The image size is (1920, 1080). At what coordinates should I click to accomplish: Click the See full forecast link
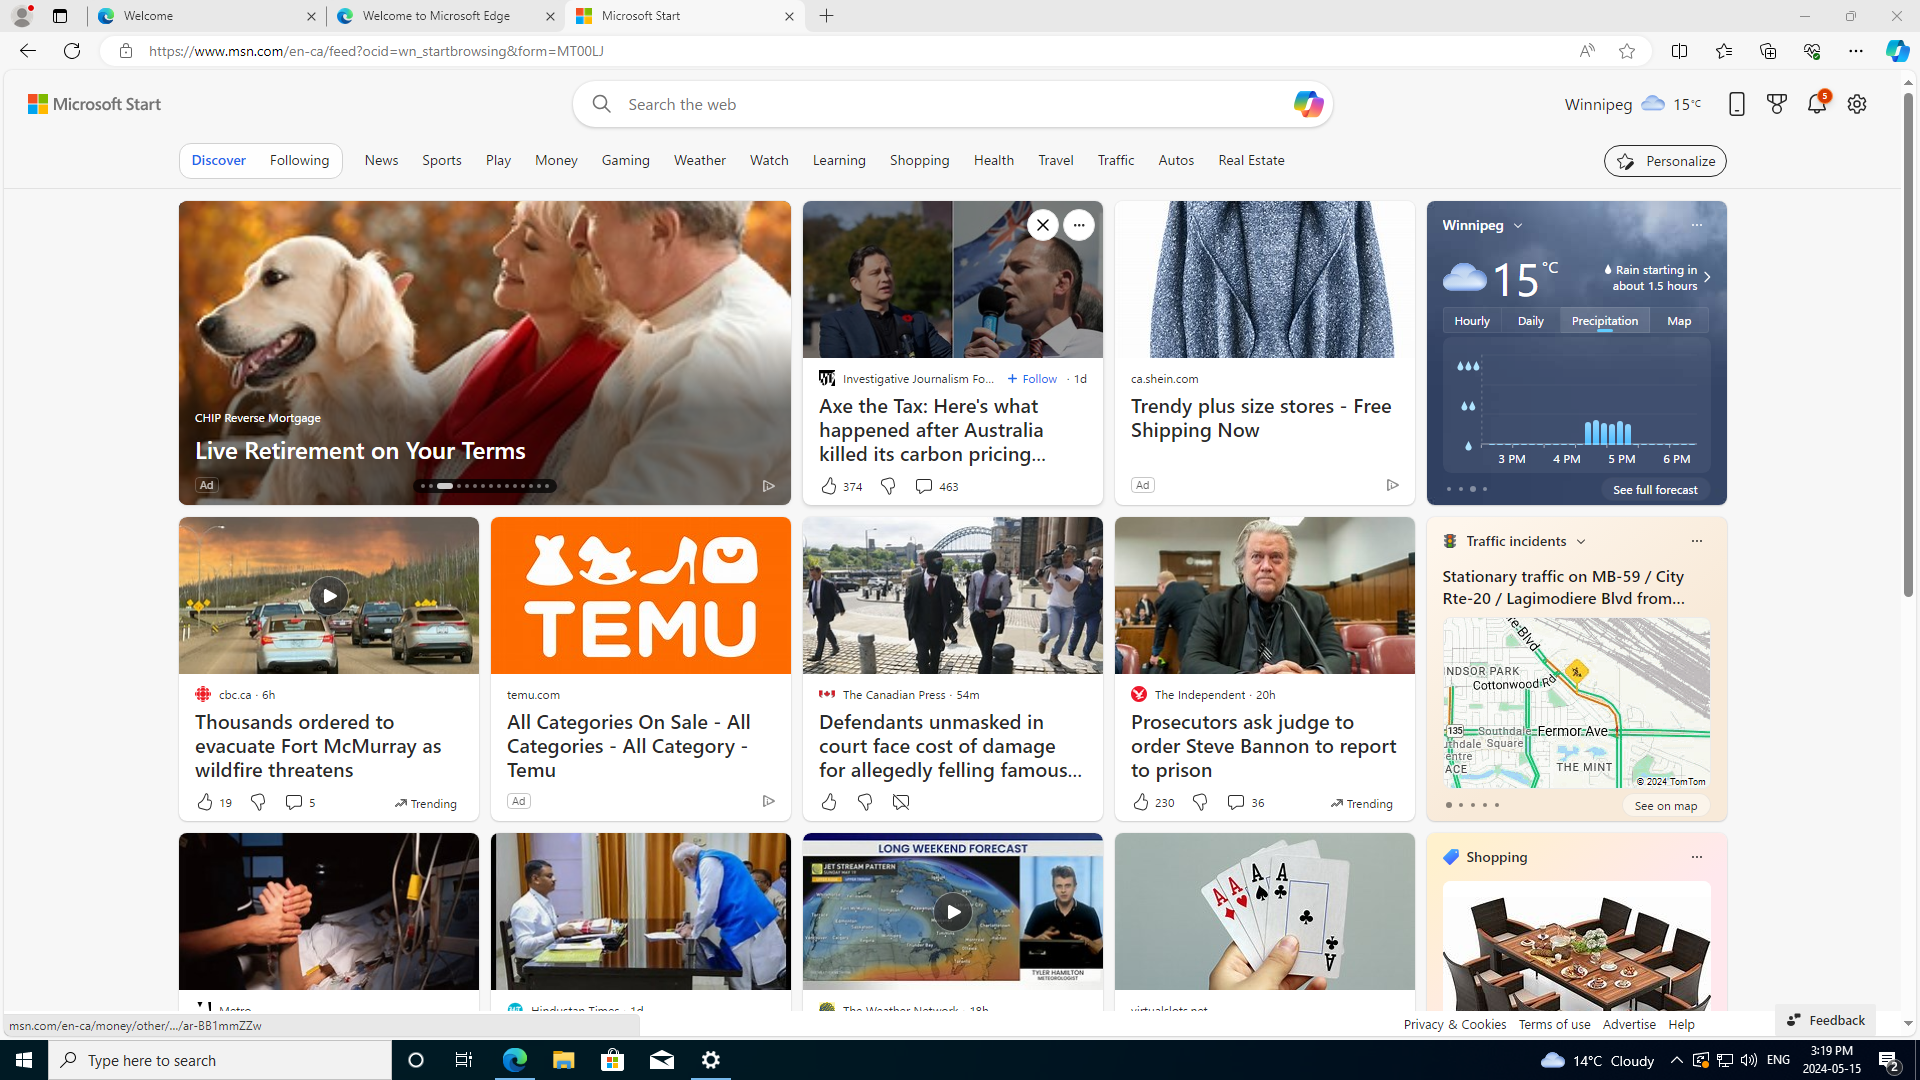point(1654,490)
